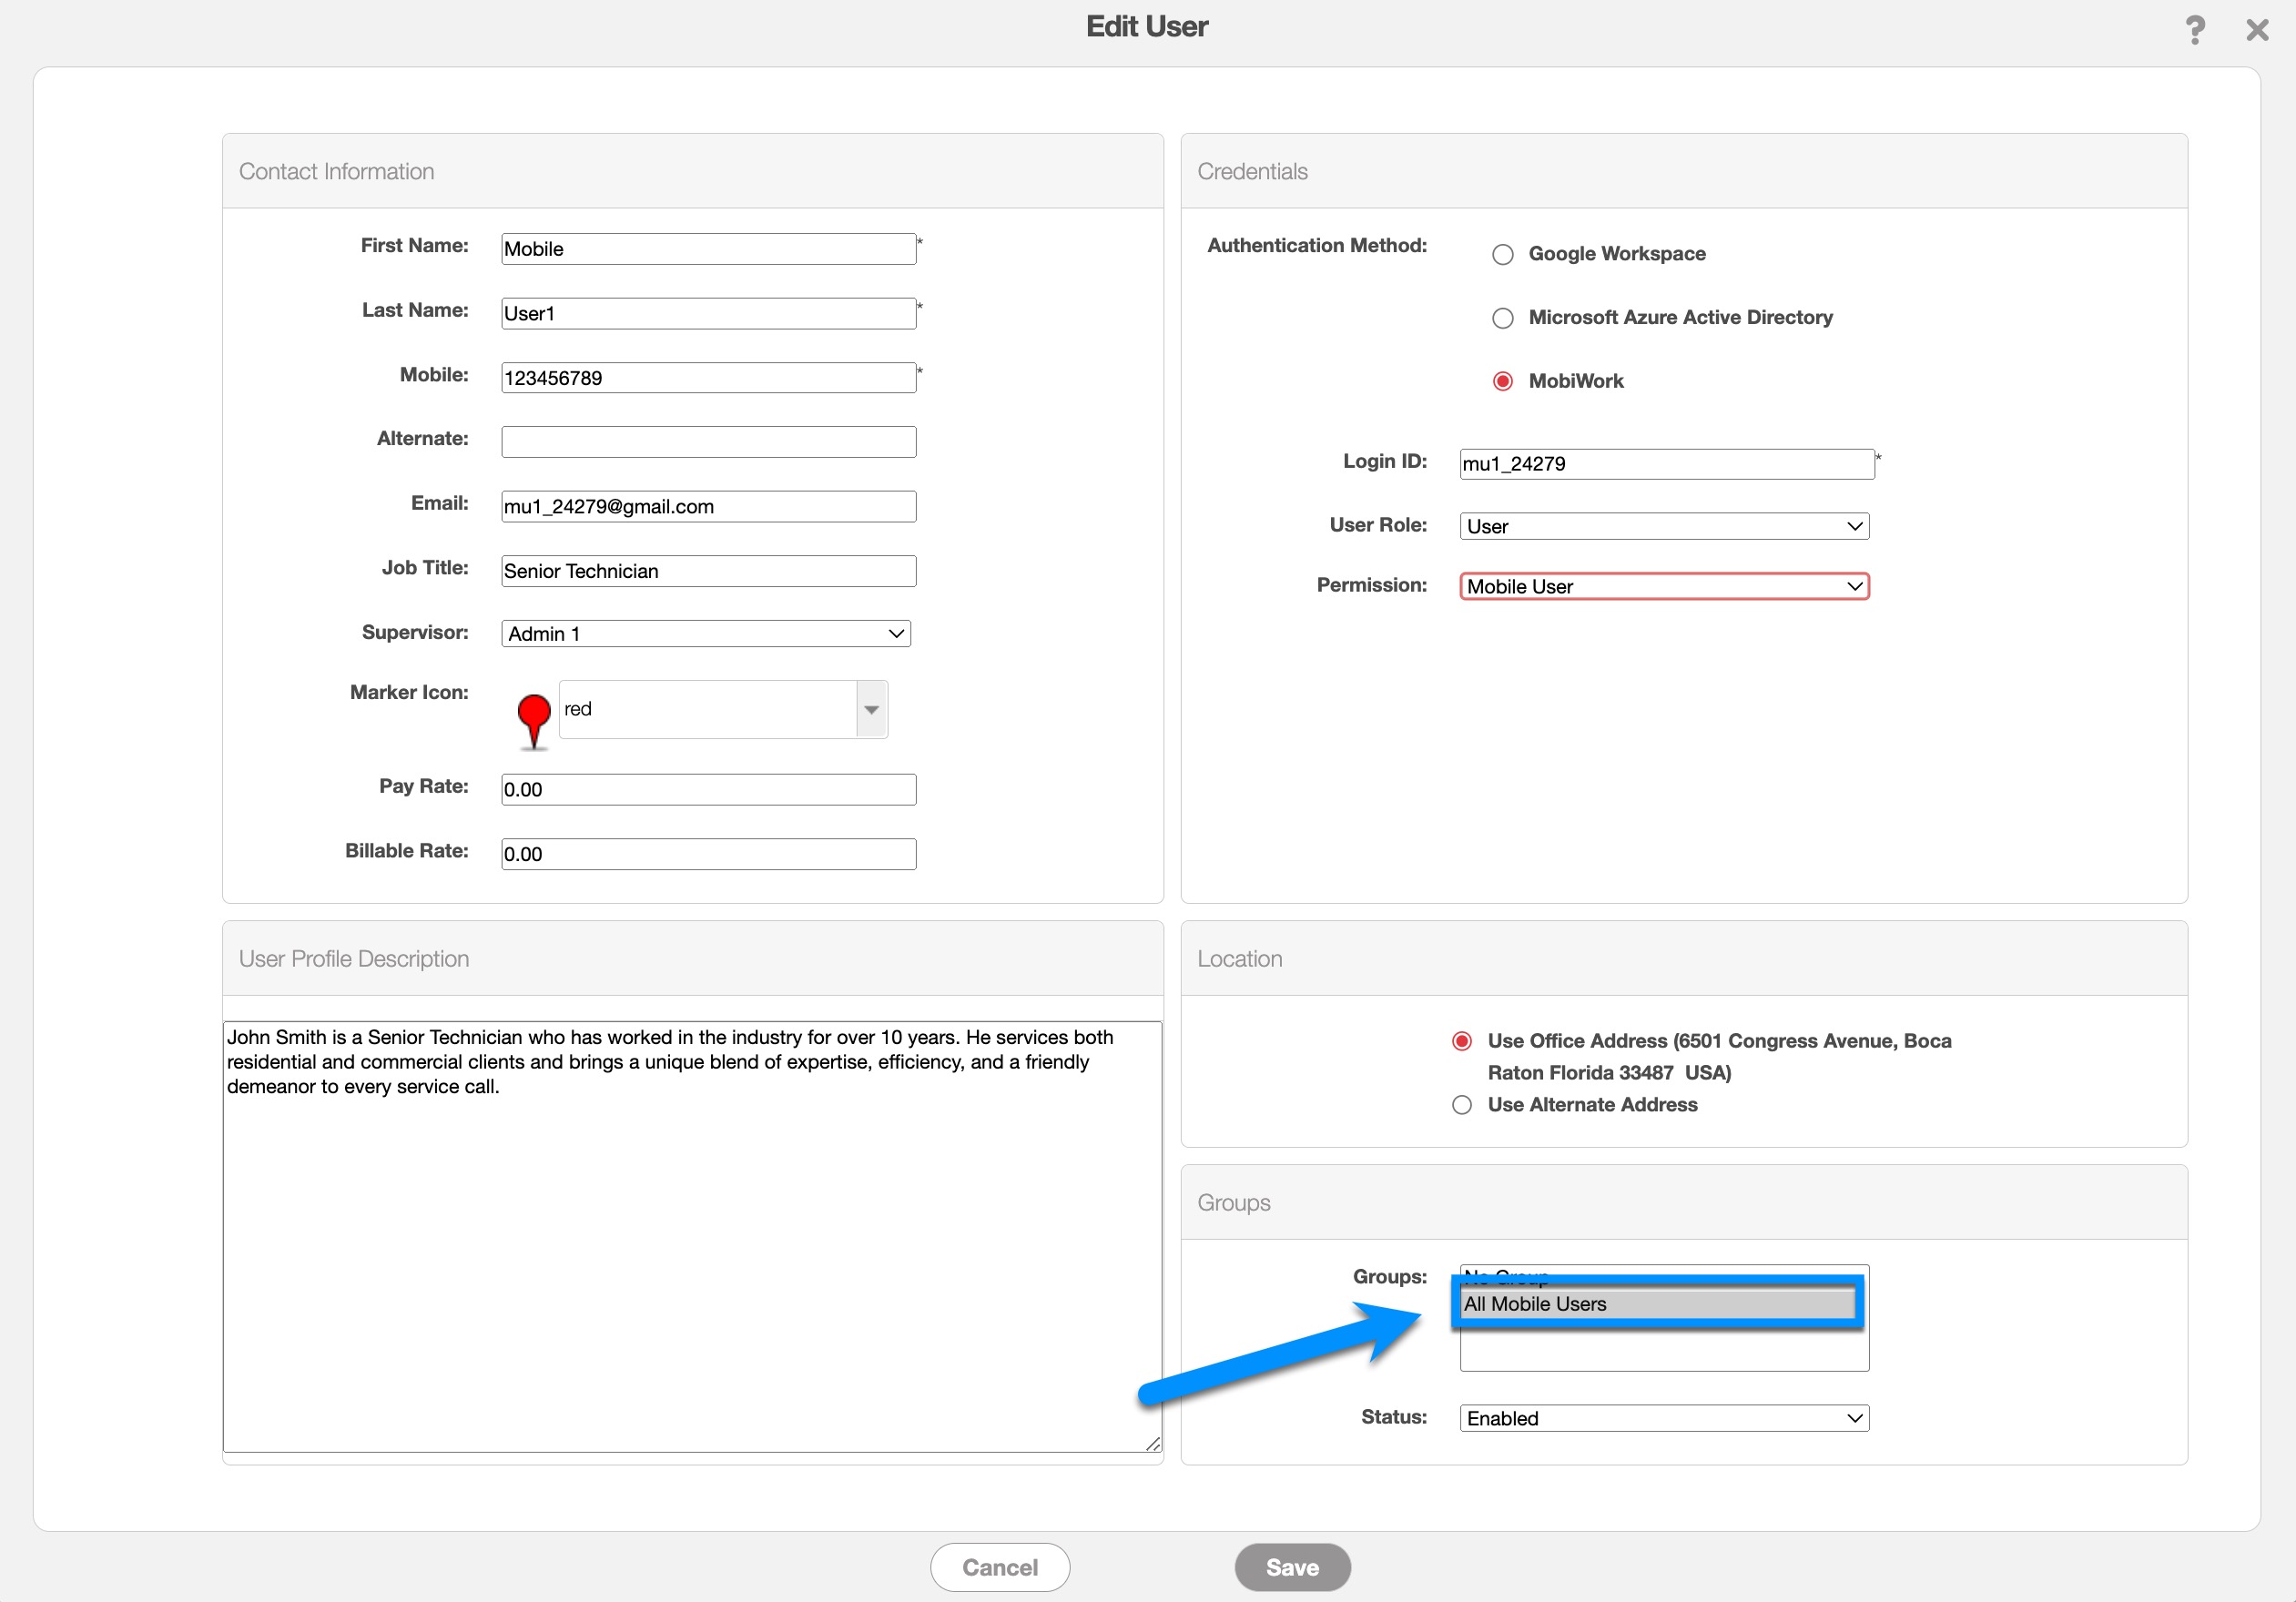Open the Permission dropdown

point(1663,587)
